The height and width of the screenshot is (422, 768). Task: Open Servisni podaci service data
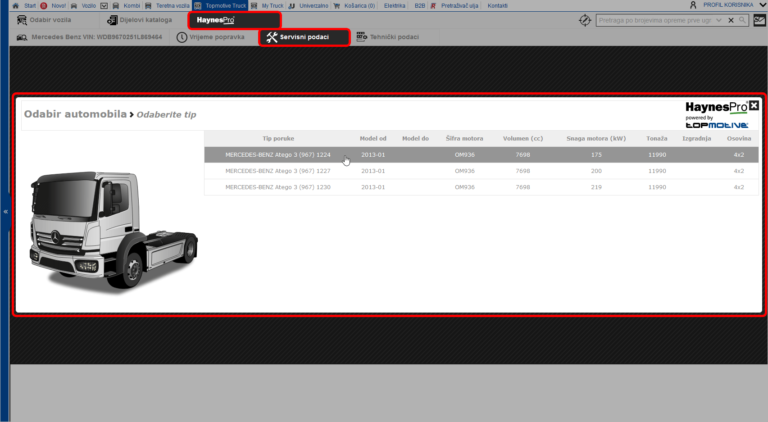tap(304, 37)
